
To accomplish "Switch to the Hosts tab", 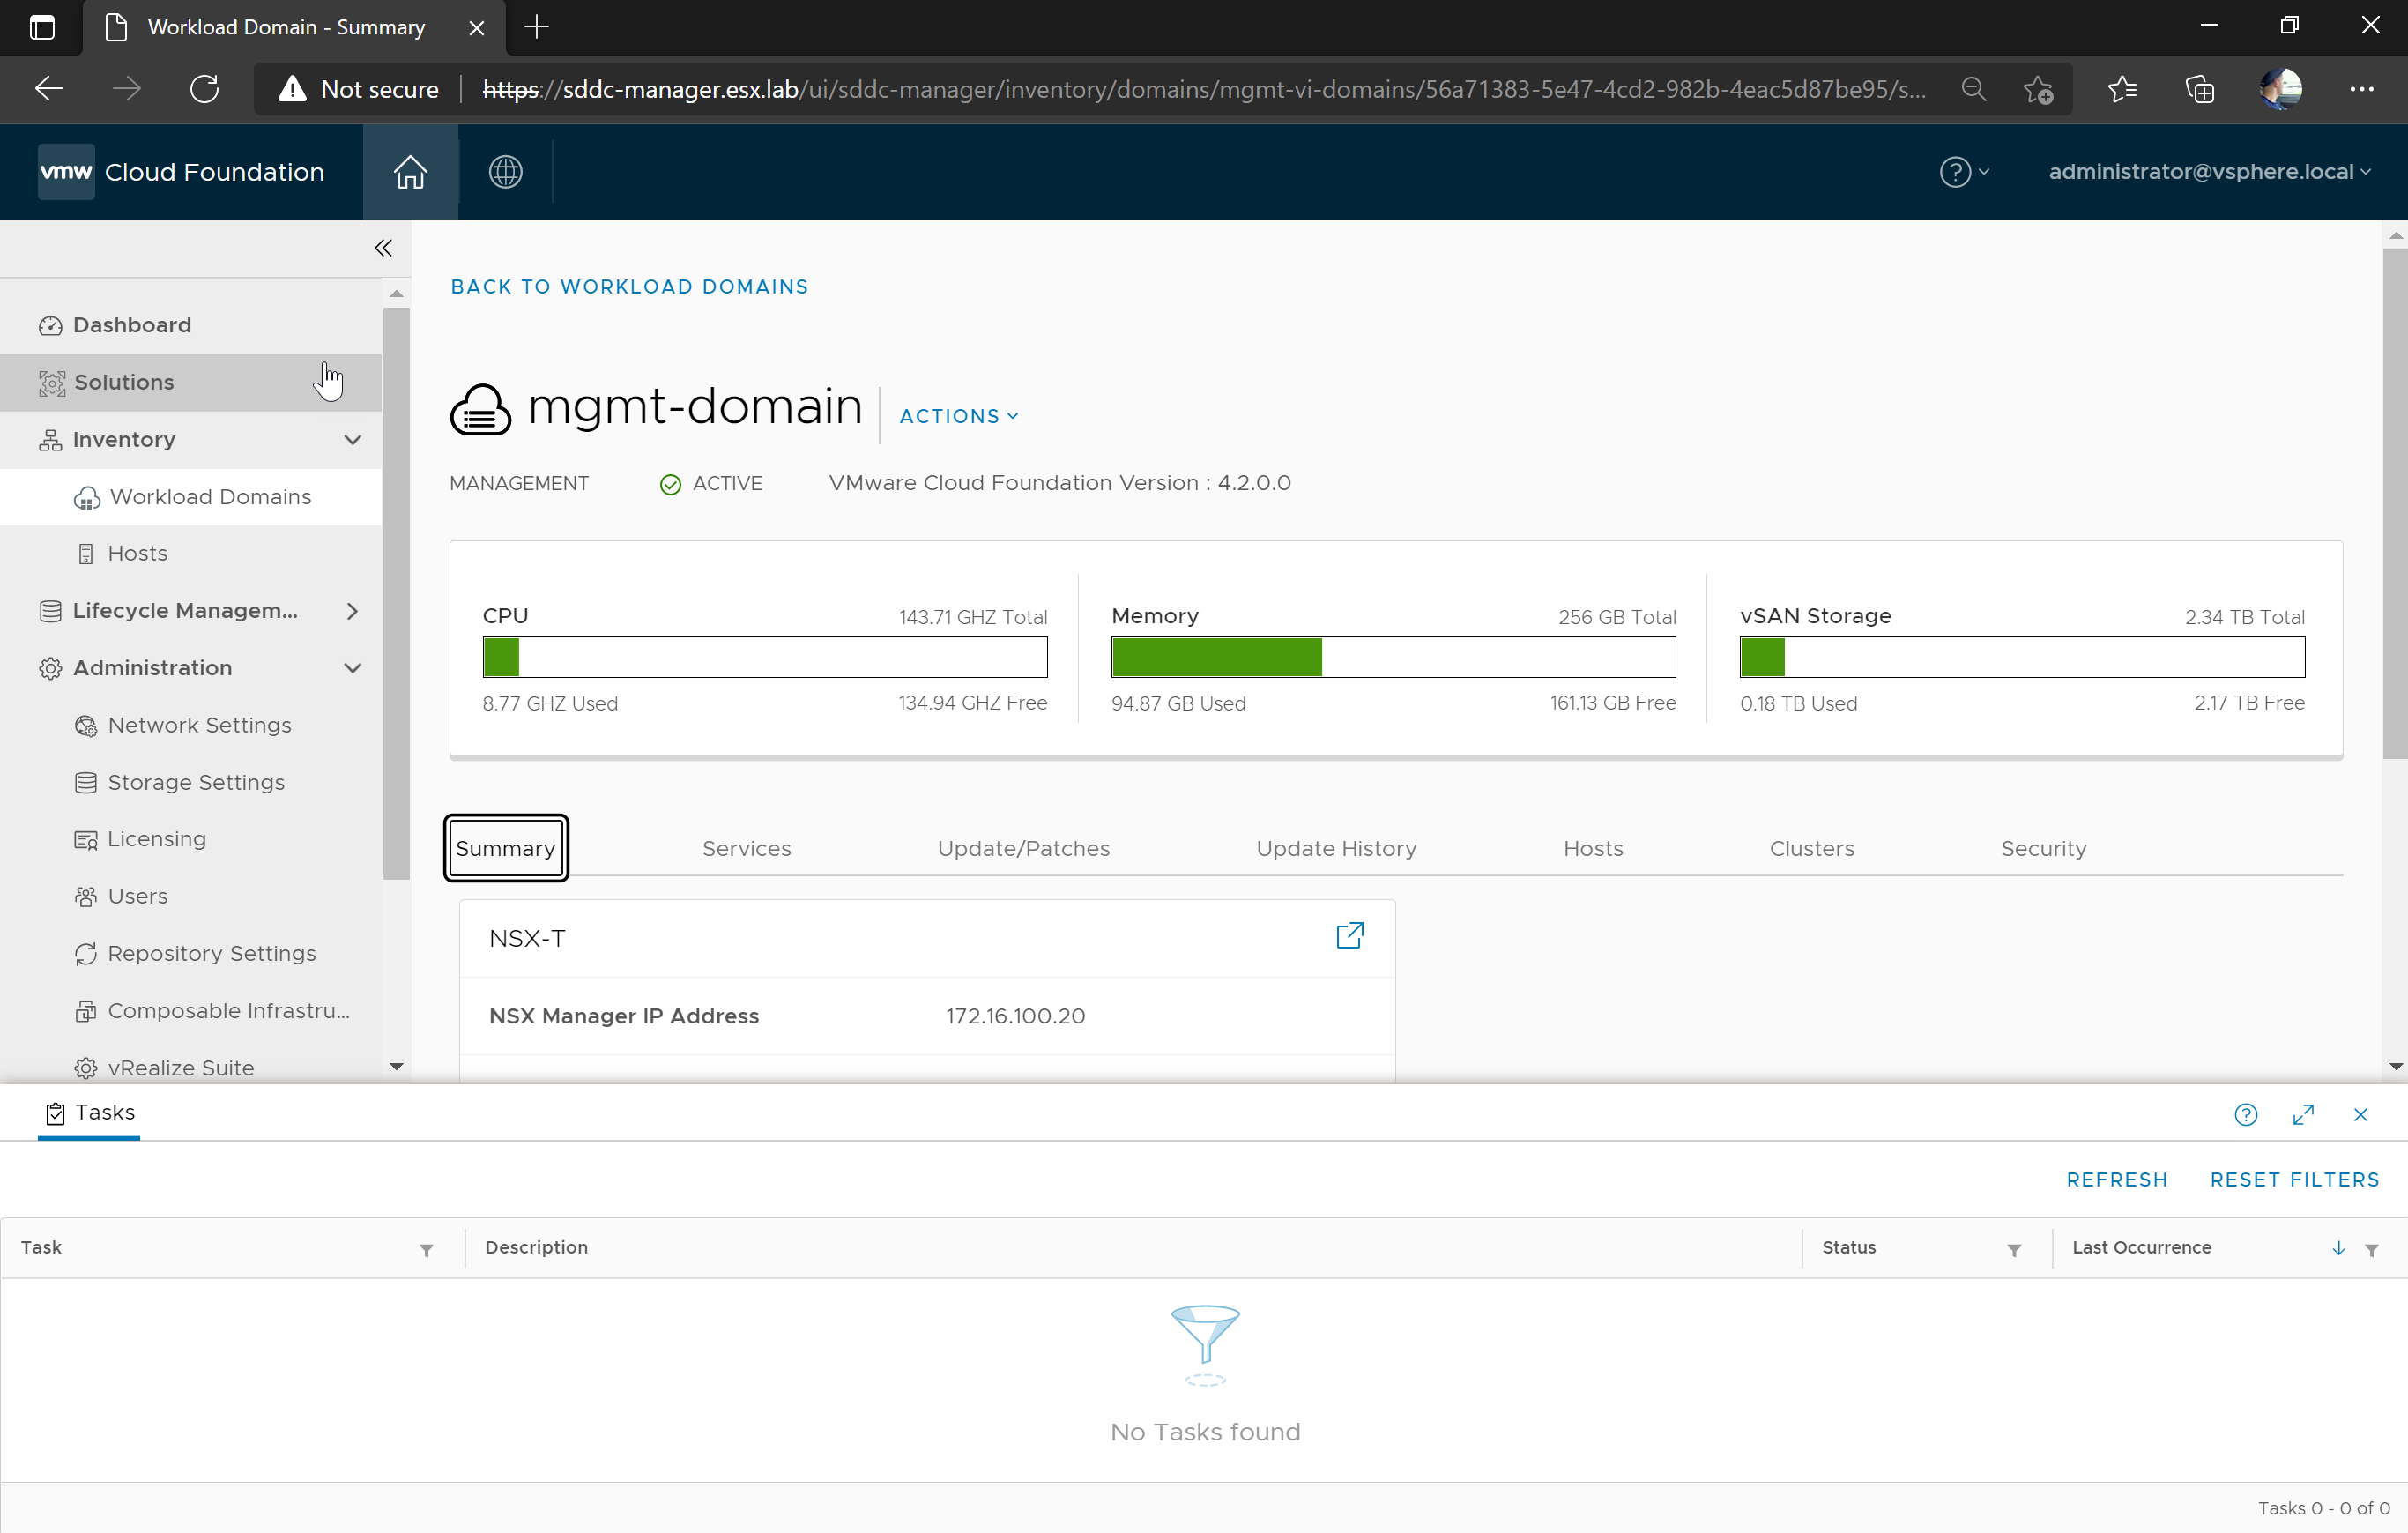I will 1593,848.
